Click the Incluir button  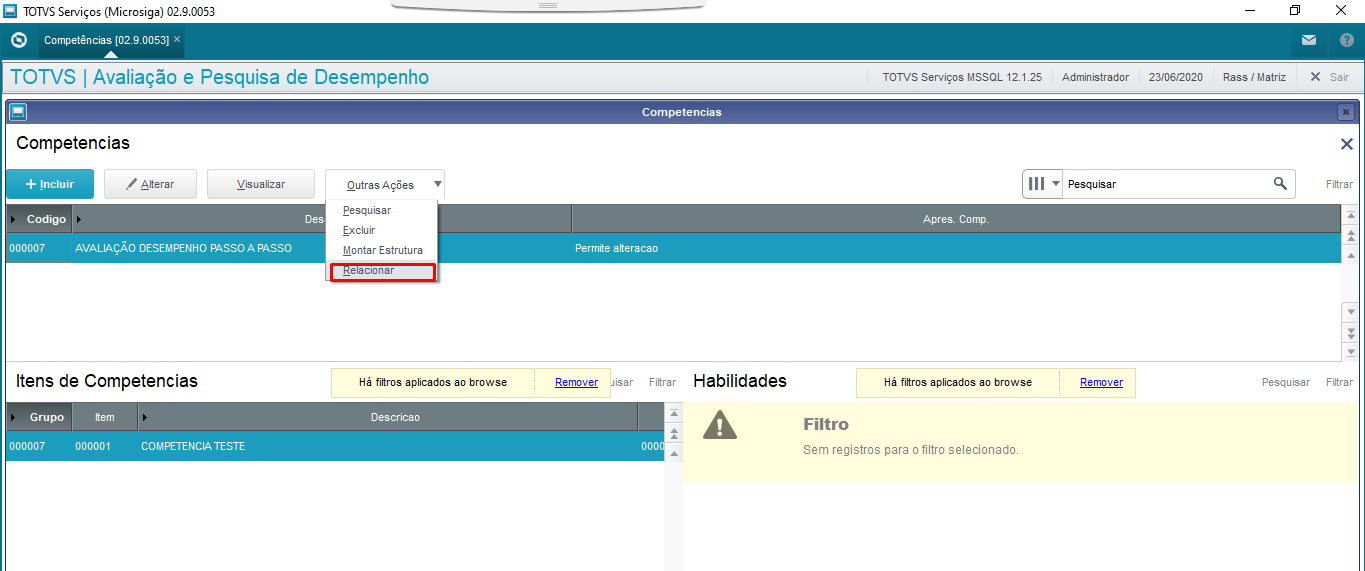[50, 184]
